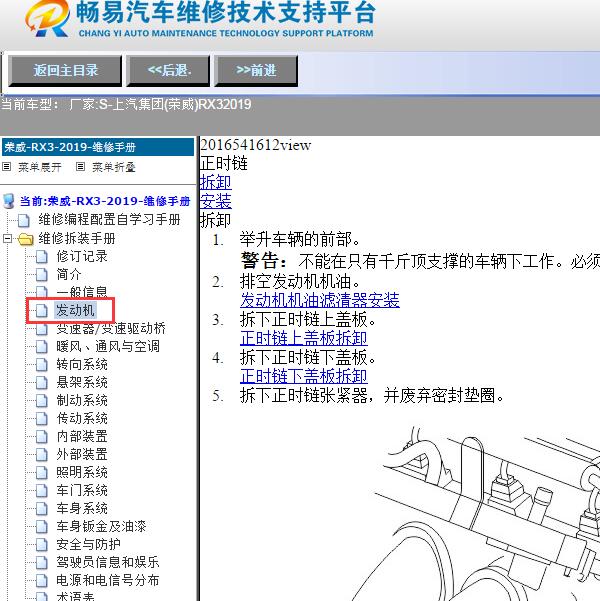
Task: Open the 车身系统 section
Action: [x=82, y=508]
